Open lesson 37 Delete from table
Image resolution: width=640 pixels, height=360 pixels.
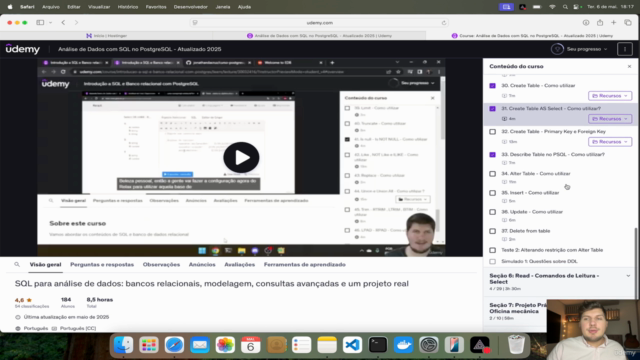pyautogui.click(x=526, y=231)
